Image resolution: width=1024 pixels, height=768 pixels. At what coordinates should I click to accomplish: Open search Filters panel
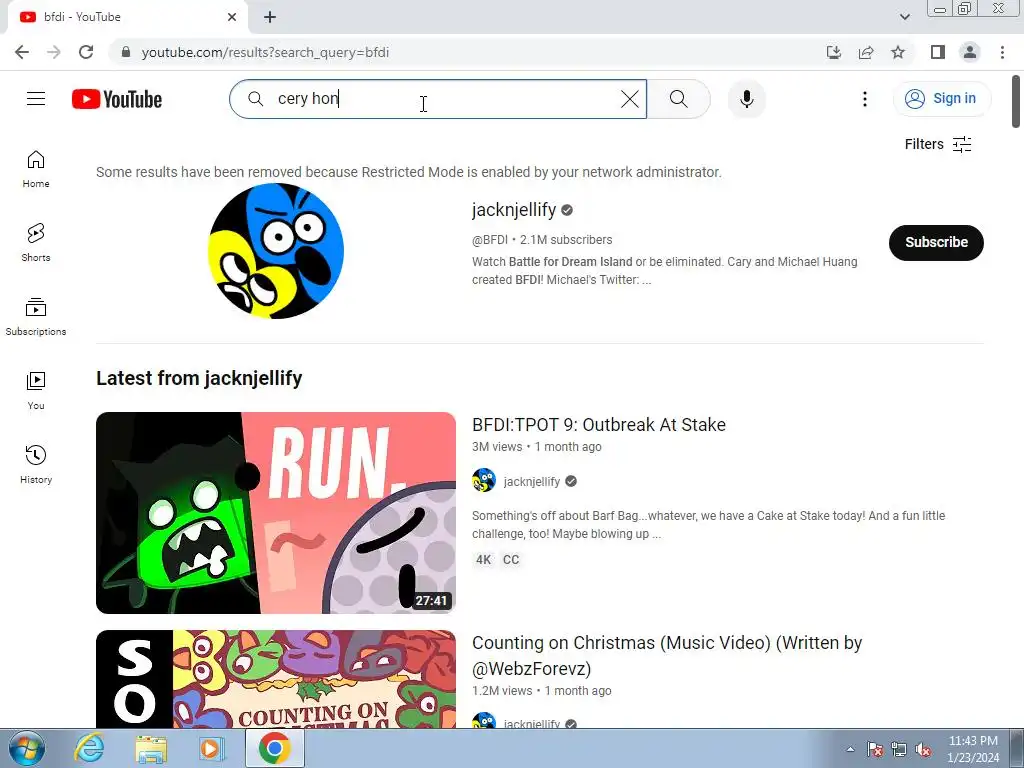pyautogui.click(x=938, y=144)
